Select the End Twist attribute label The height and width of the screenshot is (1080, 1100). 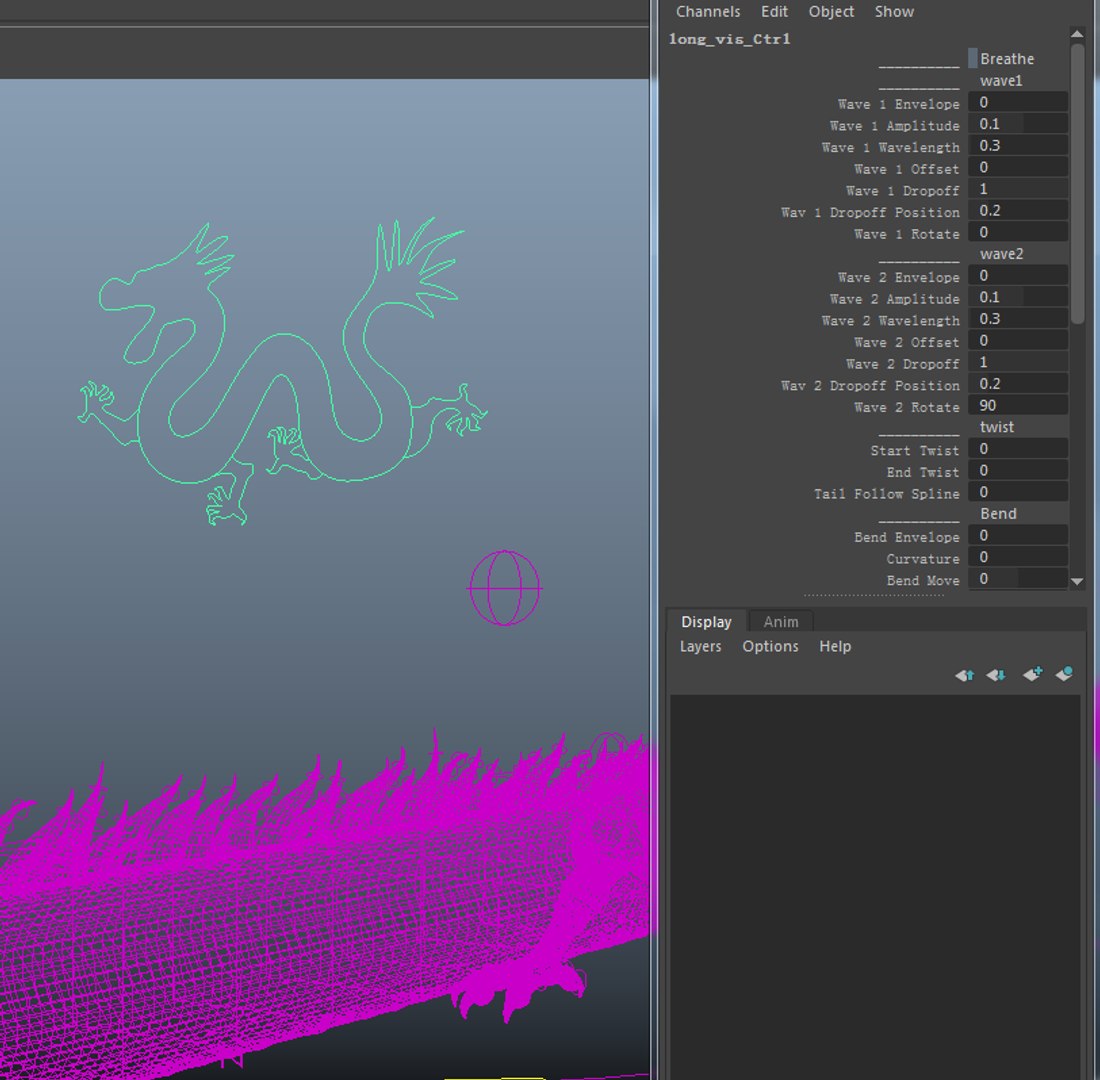pos(923,472)
